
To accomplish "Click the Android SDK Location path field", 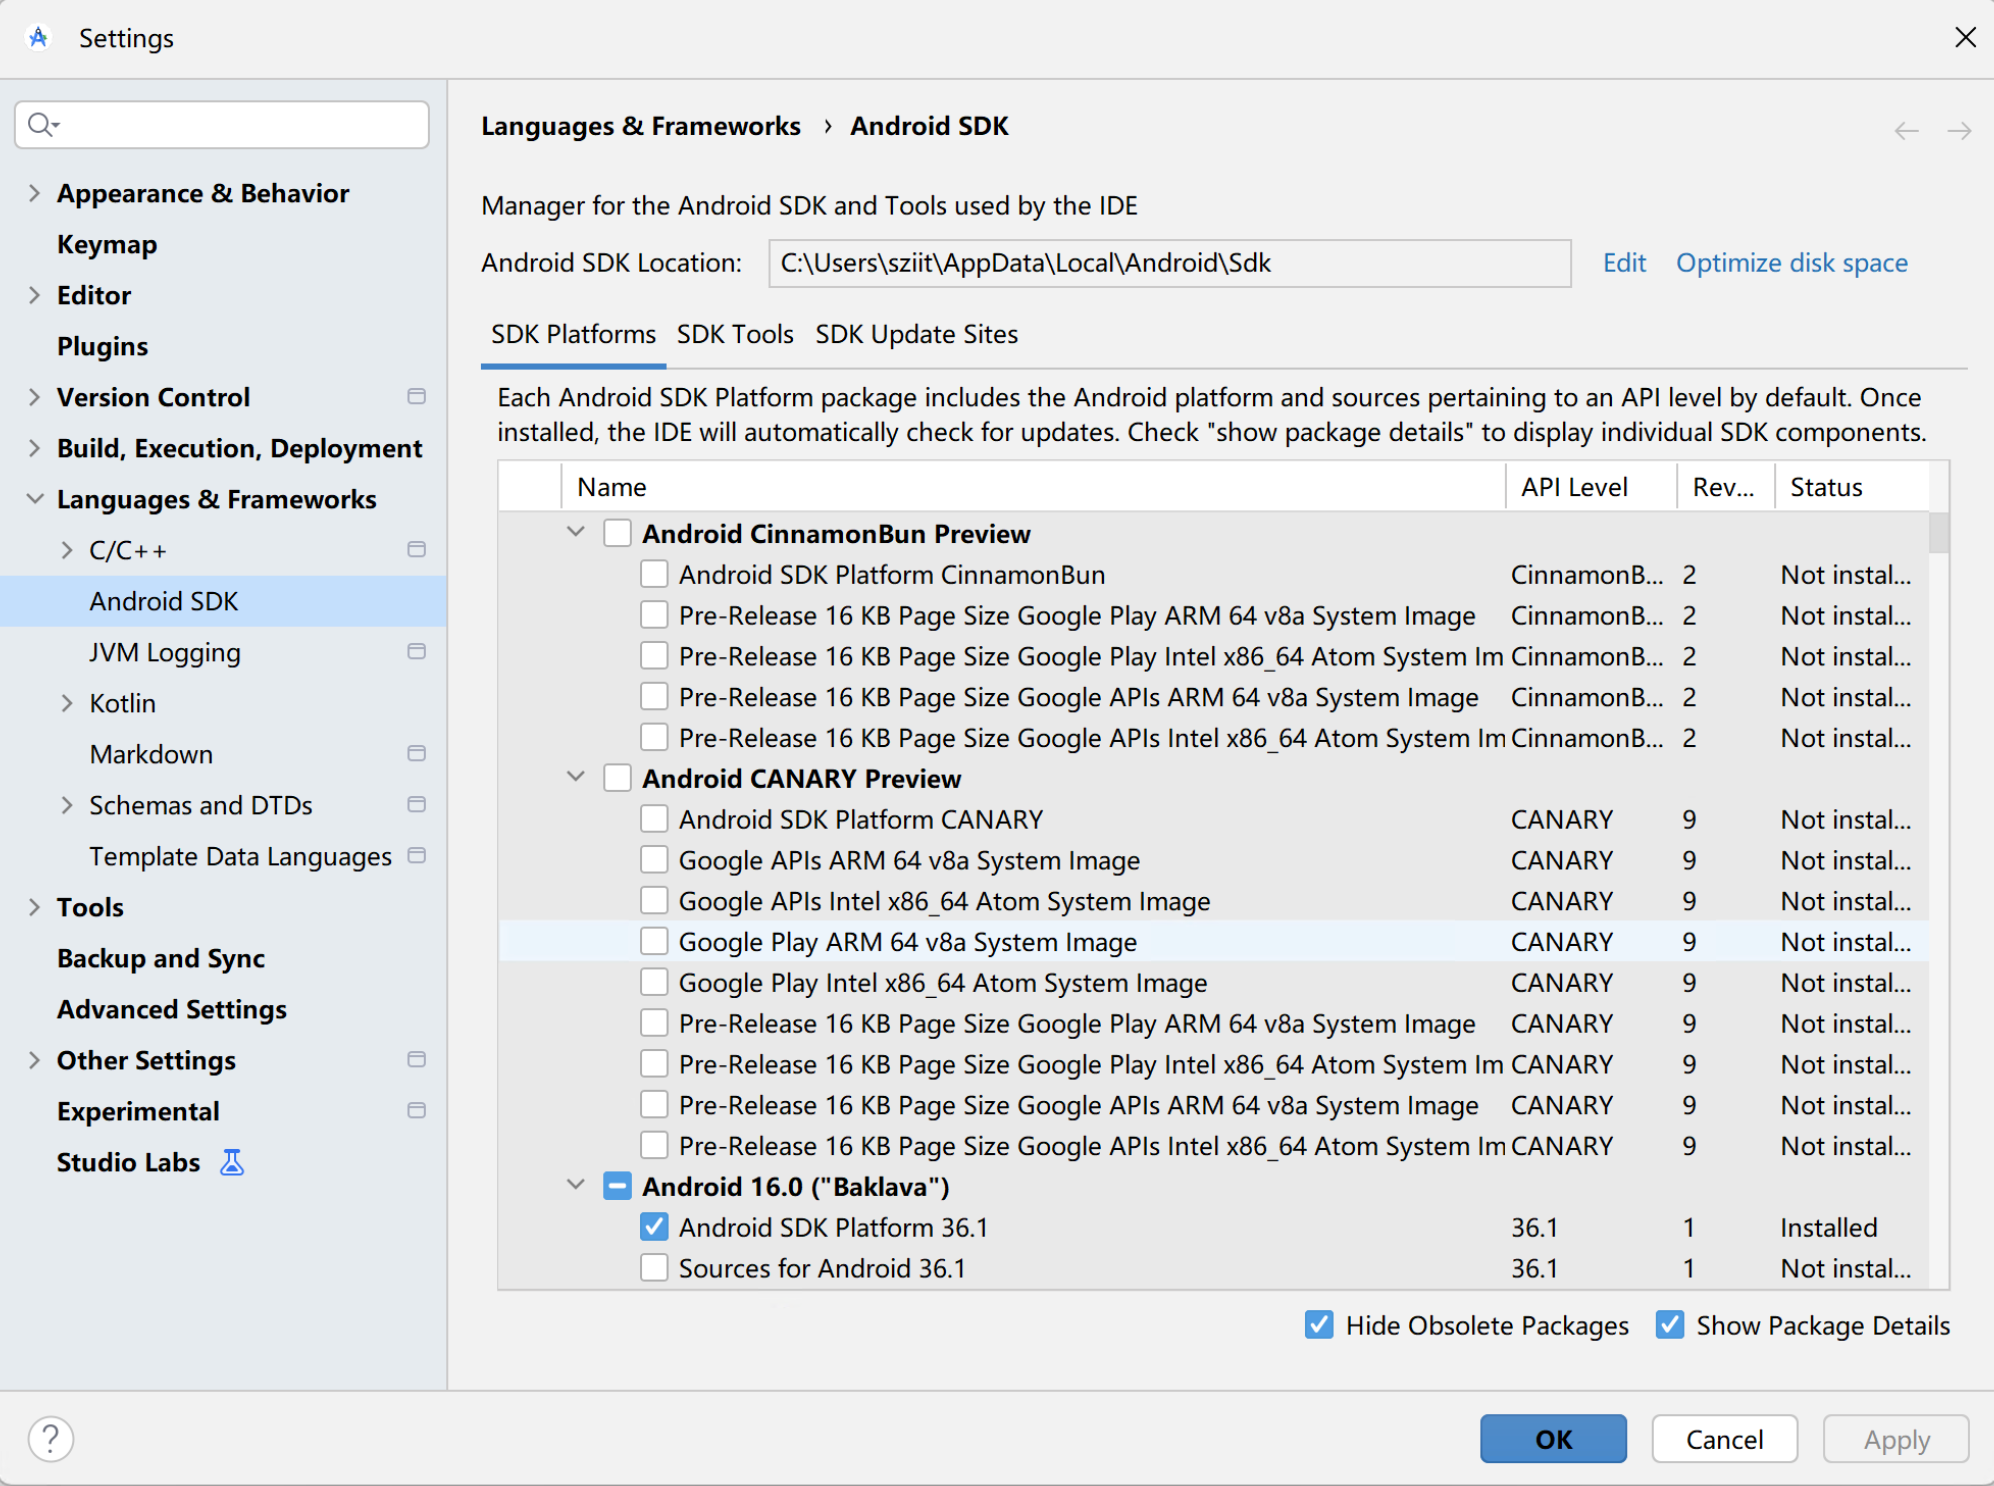I will (1169, 263).
